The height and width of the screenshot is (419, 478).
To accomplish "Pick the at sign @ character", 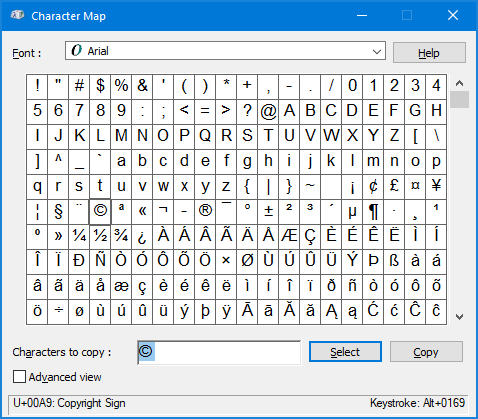I will pos(268,112).
